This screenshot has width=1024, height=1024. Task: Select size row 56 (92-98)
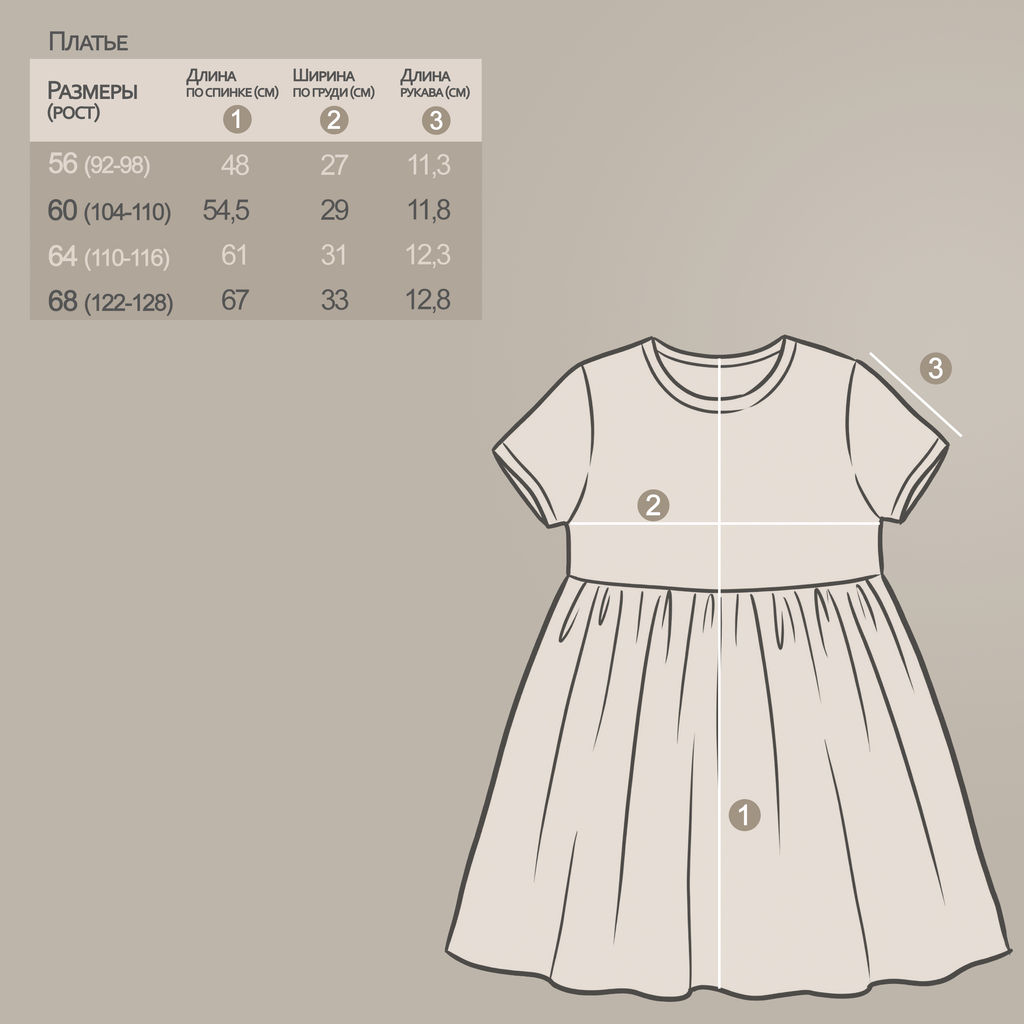99,165
